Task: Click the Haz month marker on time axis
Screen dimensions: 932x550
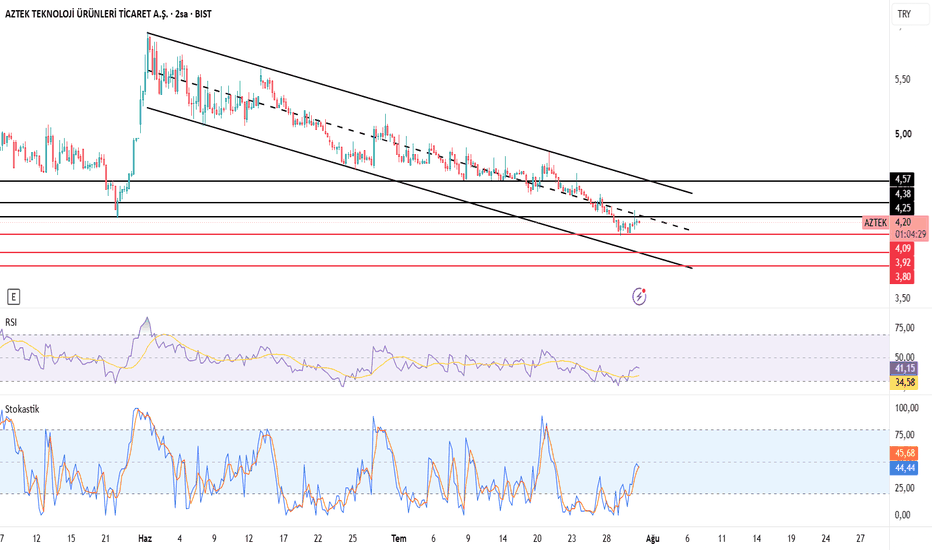Action: 145,539
